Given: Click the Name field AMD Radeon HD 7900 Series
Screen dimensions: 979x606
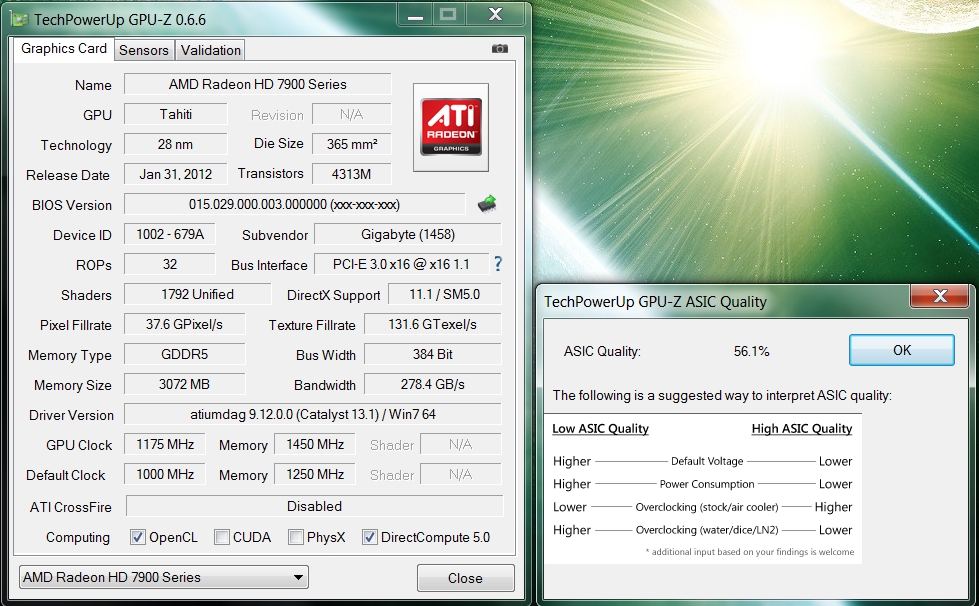Looking at the screenshot, I should [257, 84].
